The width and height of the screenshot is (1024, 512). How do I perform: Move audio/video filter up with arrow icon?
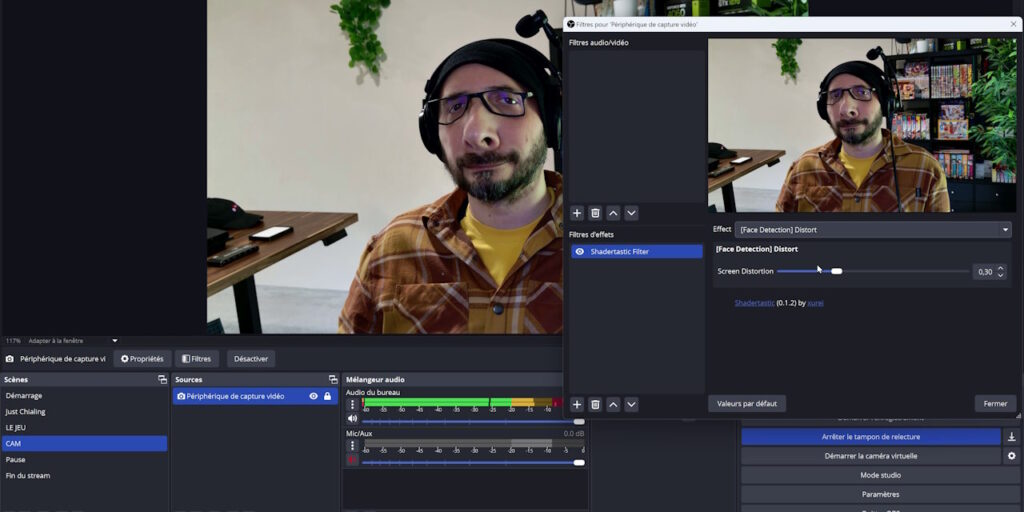click(x=613, y=213)
